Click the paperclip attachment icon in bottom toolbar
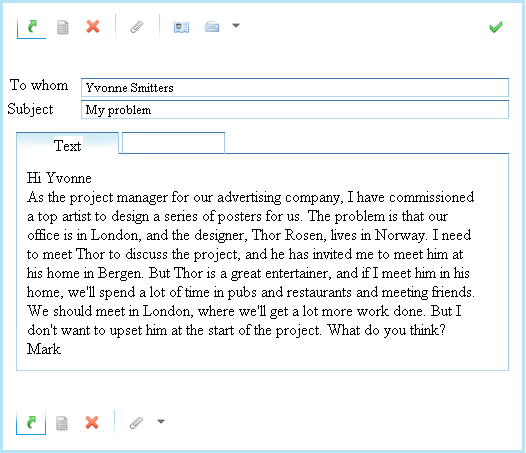The width and height of the screenshot is (526, 453). 136,422
